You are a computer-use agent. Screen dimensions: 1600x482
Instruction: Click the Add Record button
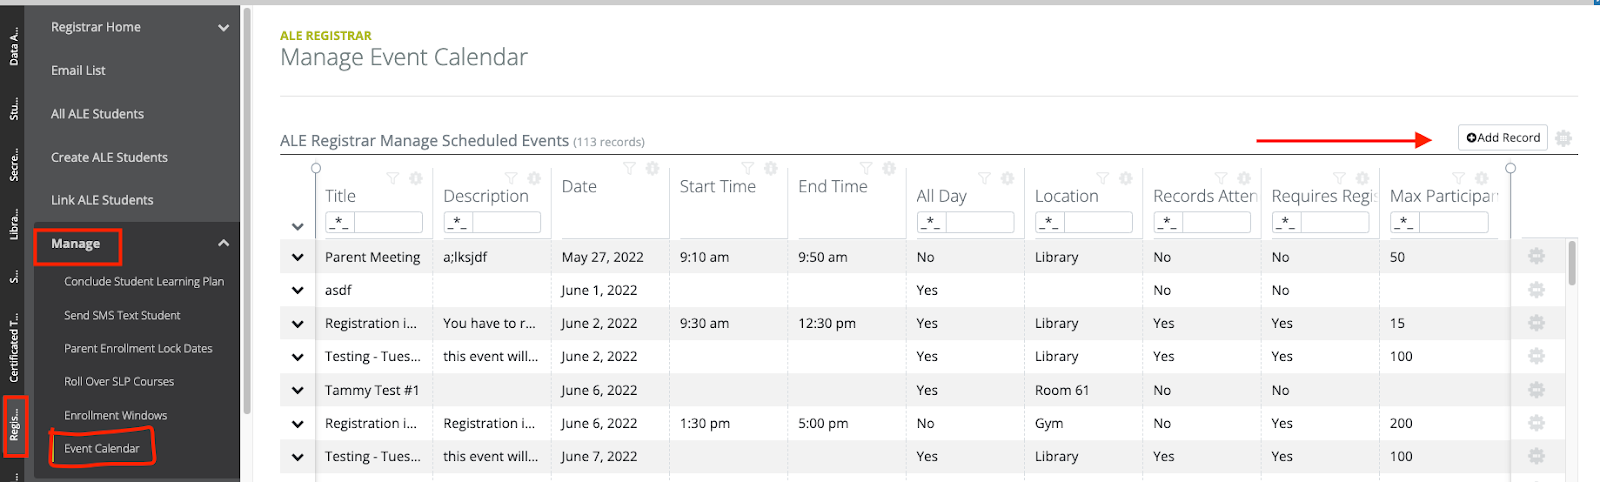pyautogui.click(x=1503, y=138)
